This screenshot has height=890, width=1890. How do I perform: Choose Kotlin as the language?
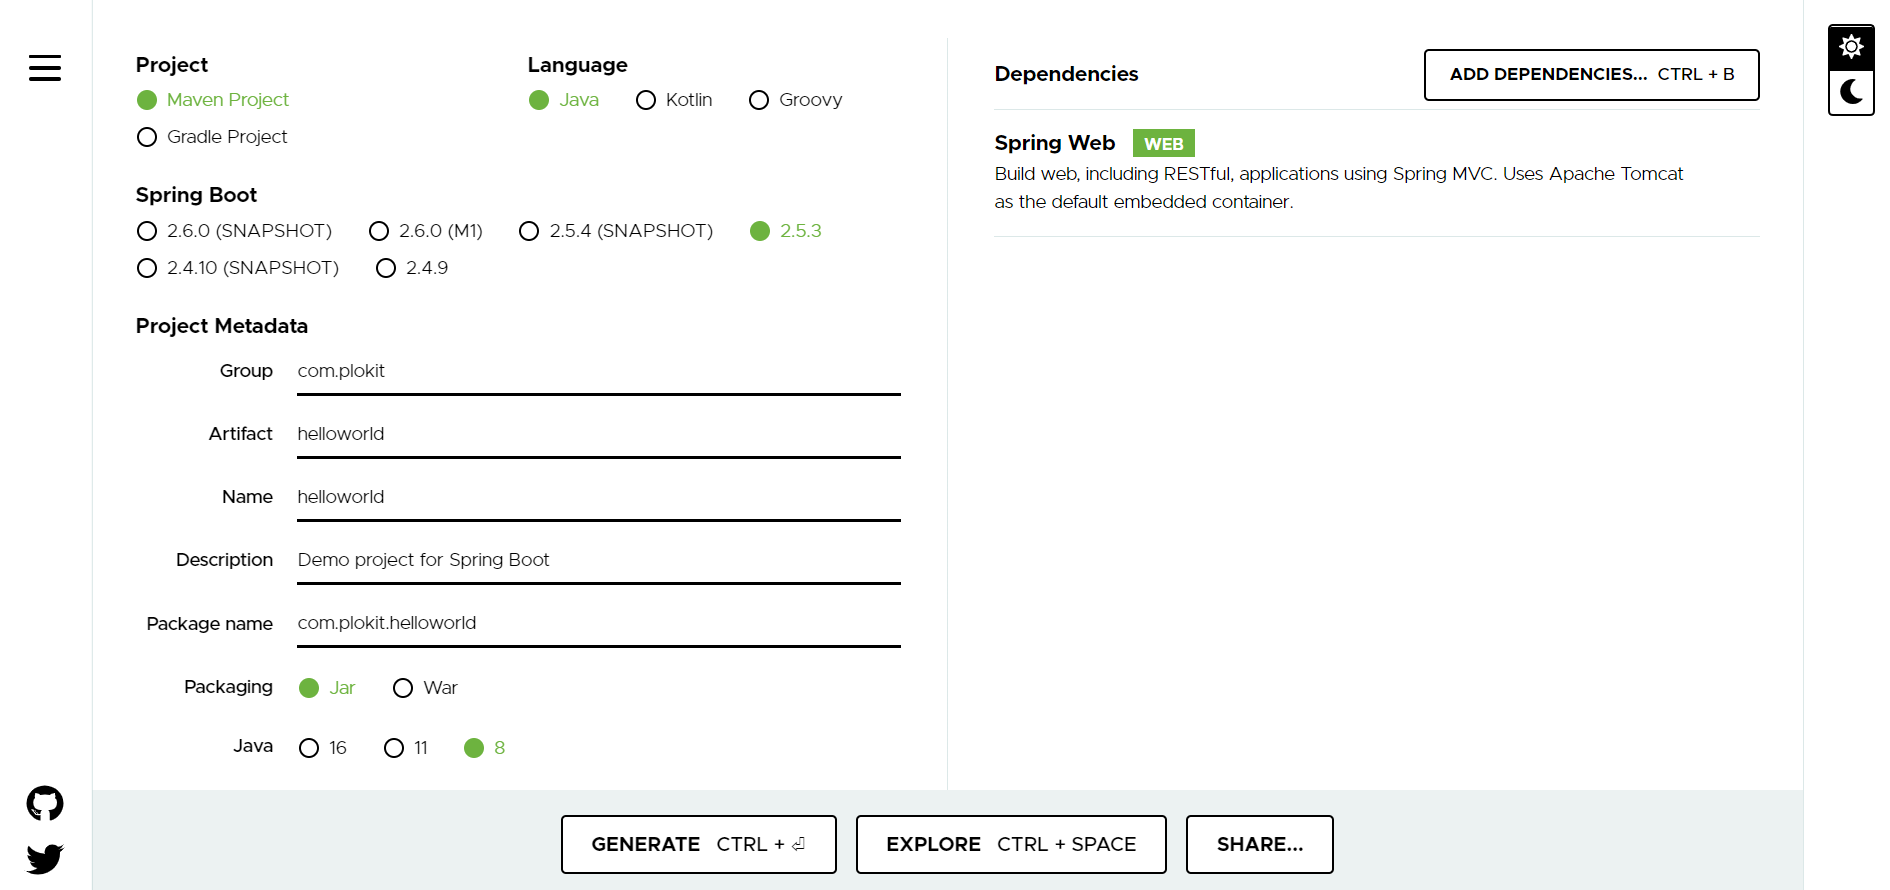tap(674, 100)
